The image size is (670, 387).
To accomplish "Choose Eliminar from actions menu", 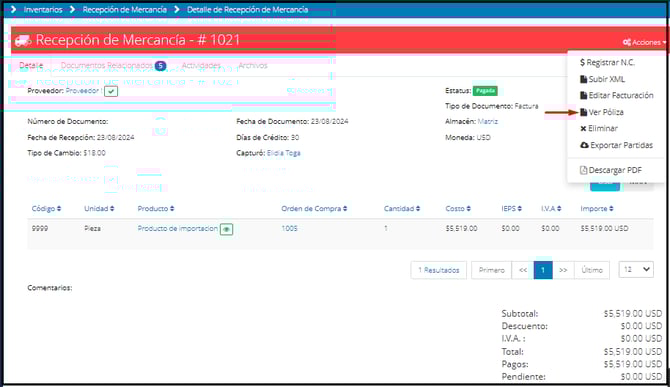I will click(x=599, y=128).
